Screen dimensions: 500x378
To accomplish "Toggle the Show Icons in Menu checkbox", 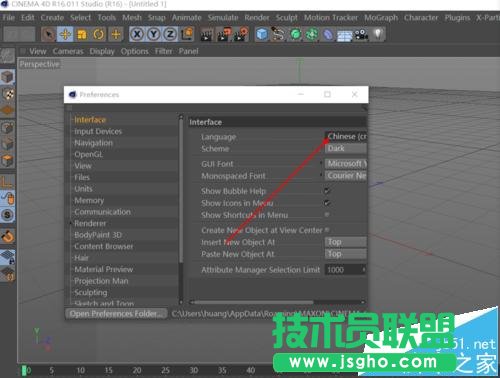I will [327, 203].
